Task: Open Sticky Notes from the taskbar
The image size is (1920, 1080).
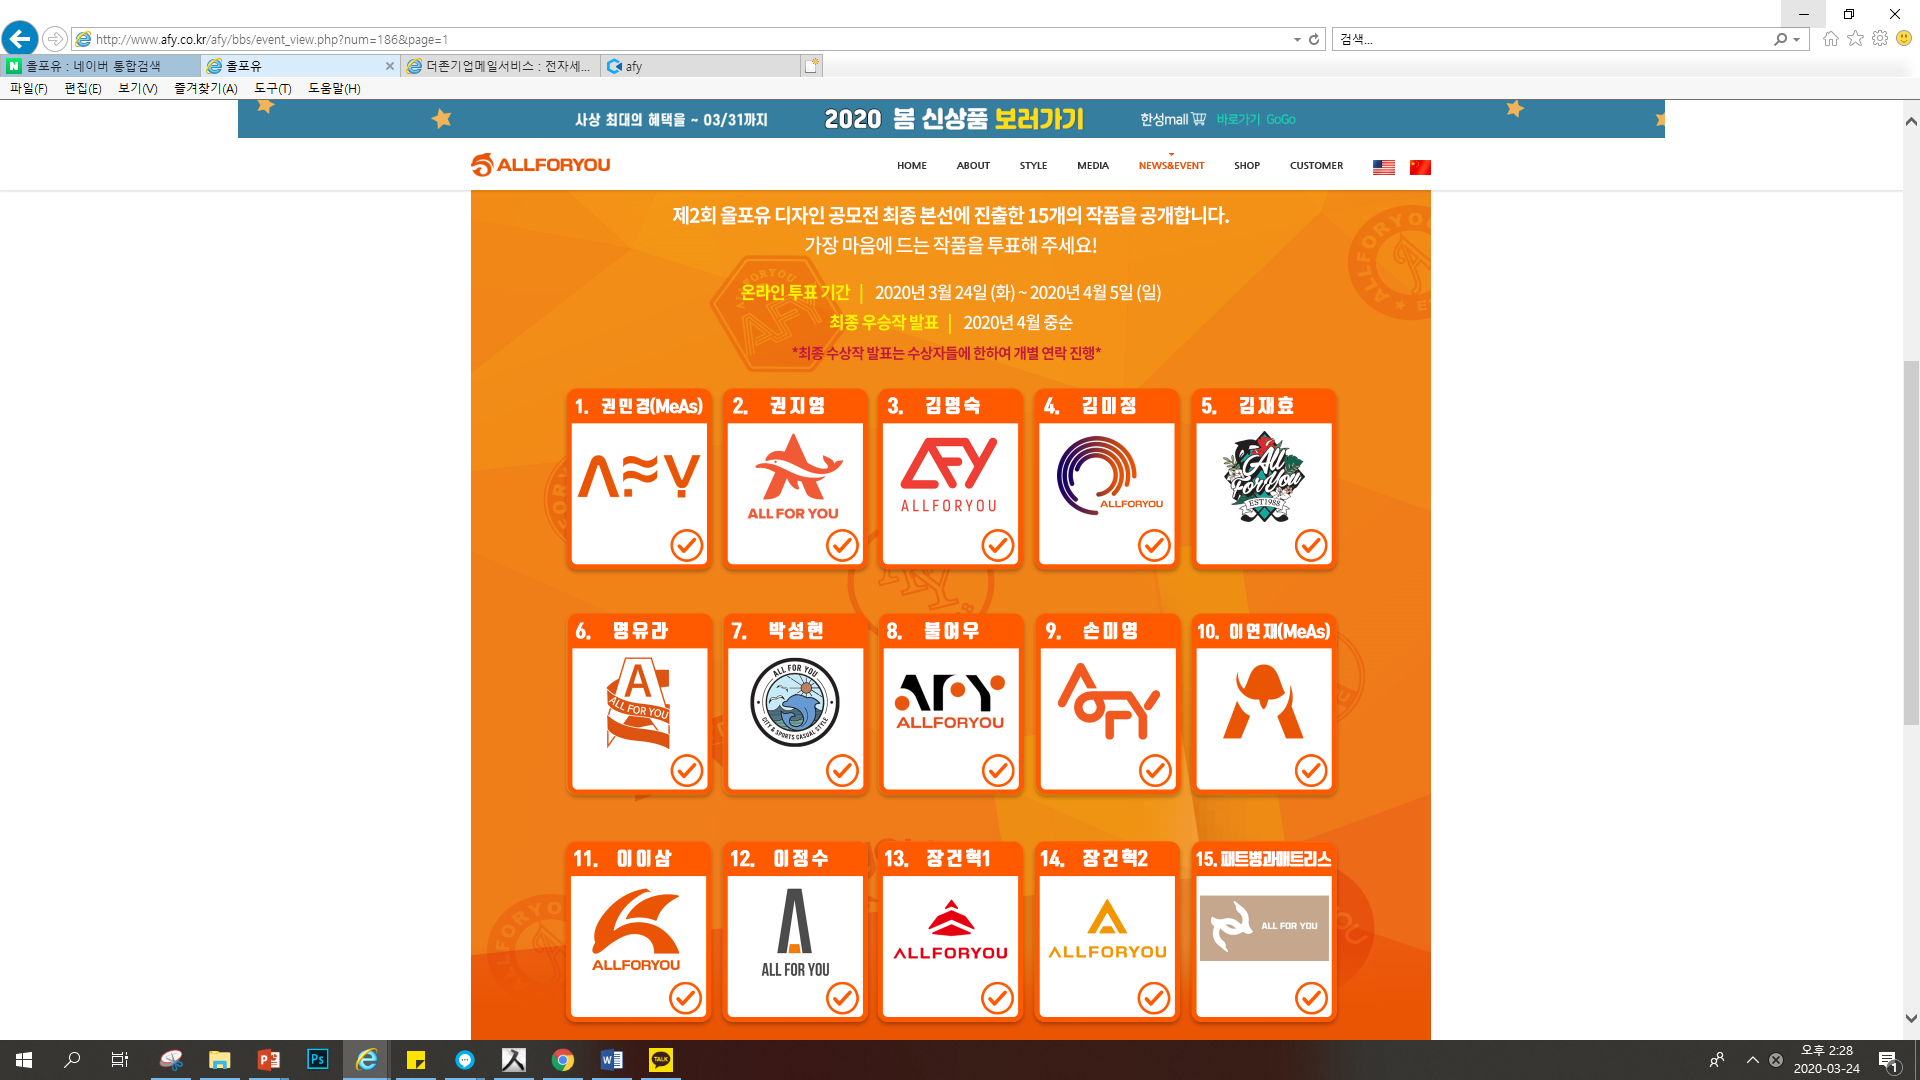Action: [416, 1060]
